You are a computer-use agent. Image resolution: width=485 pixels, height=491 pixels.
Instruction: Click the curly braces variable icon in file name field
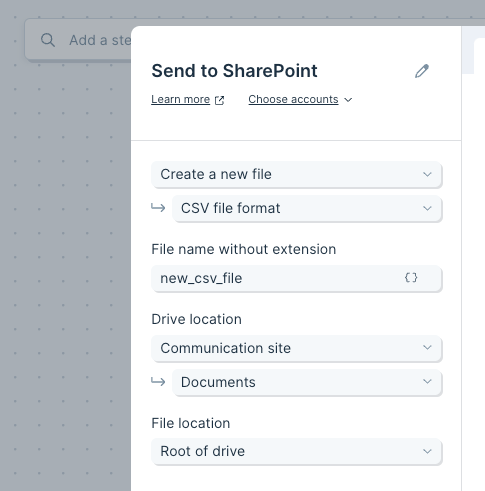[x=411, y=278]
